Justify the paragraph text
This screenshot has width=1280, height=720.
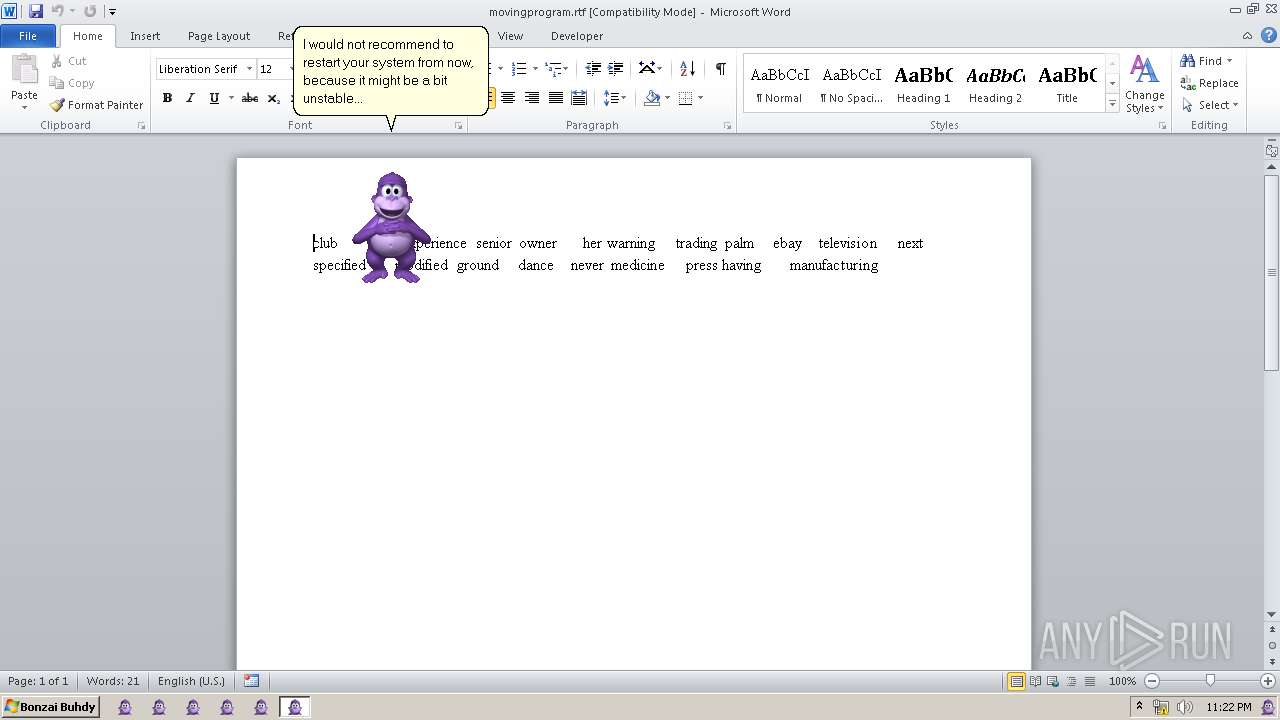coord(555,98)
